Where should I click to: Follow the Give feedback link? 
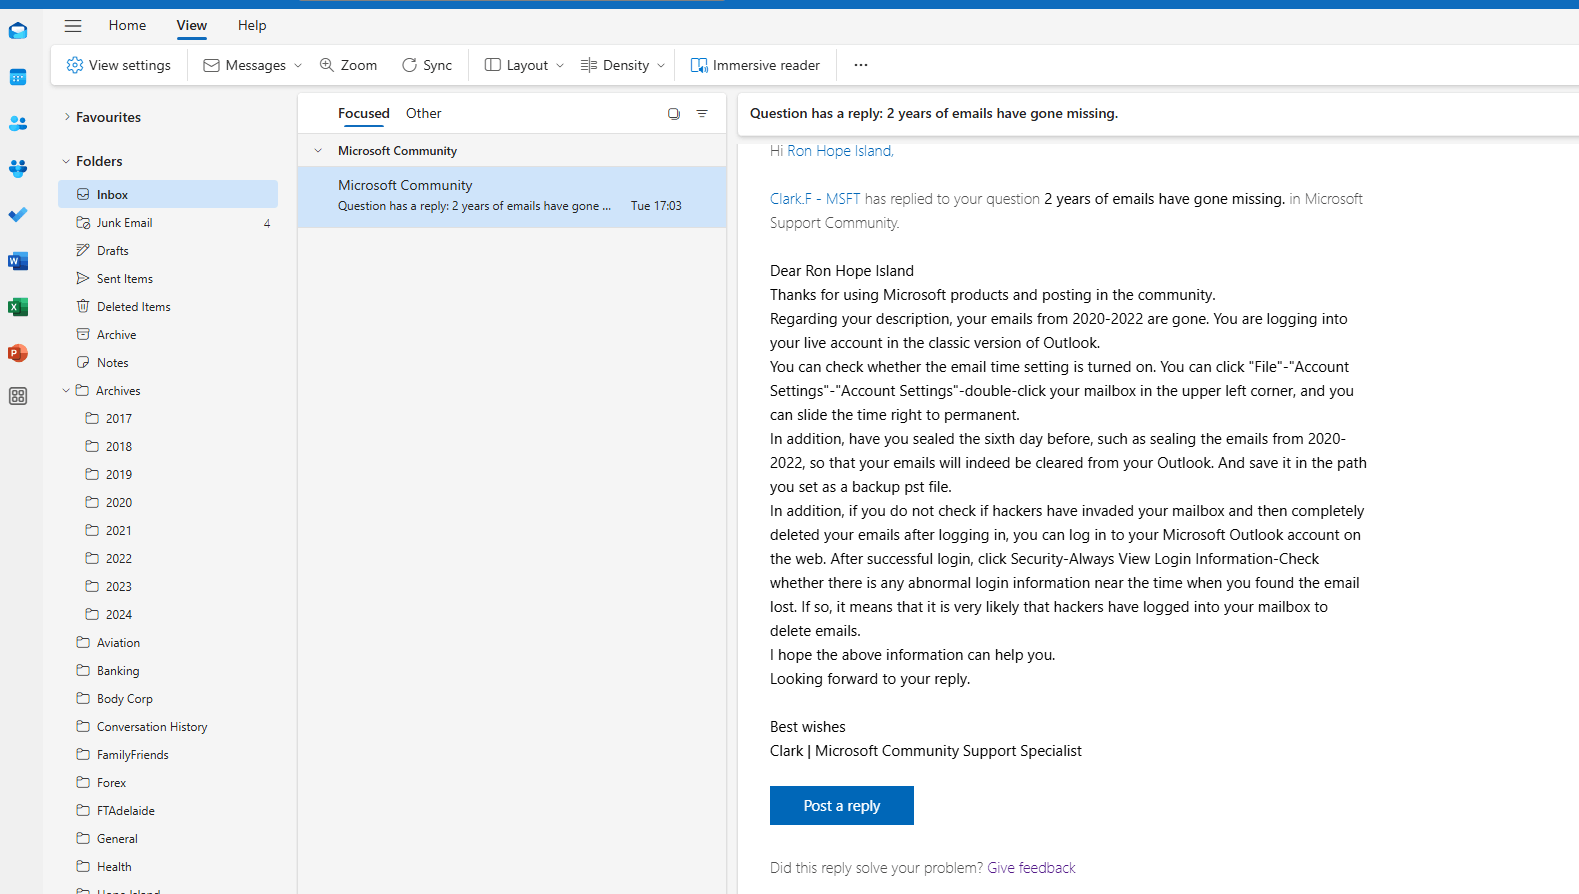click(x=1031, y=868)
